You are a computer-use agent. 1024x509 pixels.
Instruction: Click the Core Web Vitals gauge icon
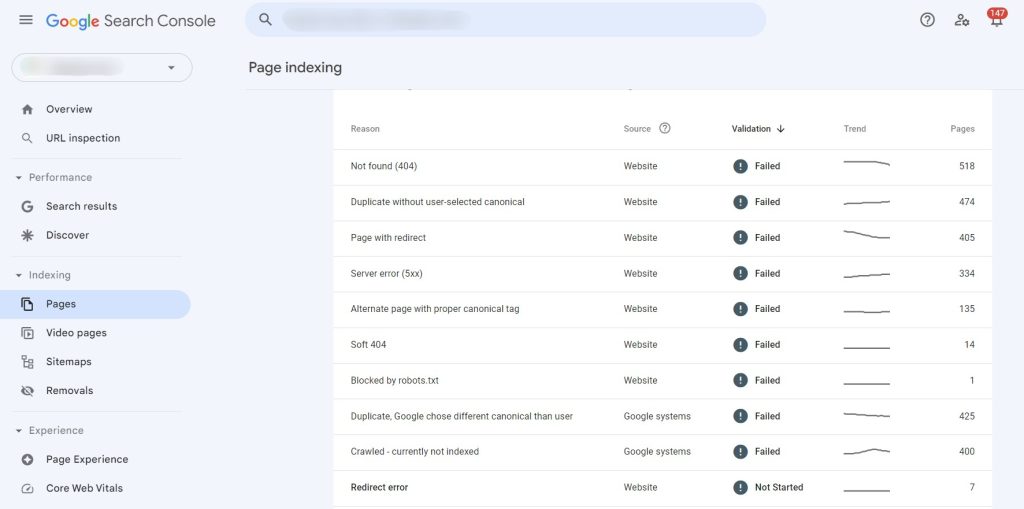[x=27, y=488]
